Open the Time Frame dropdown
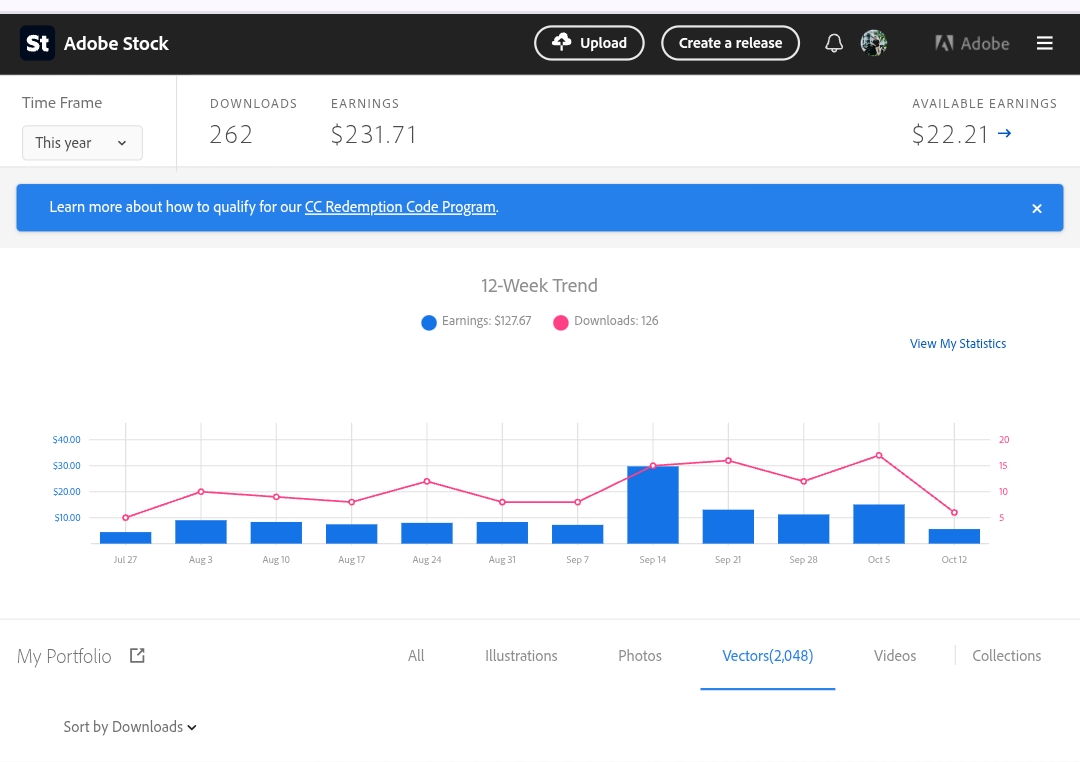Screen dimensions: 1080x762 tap(82, 143)
